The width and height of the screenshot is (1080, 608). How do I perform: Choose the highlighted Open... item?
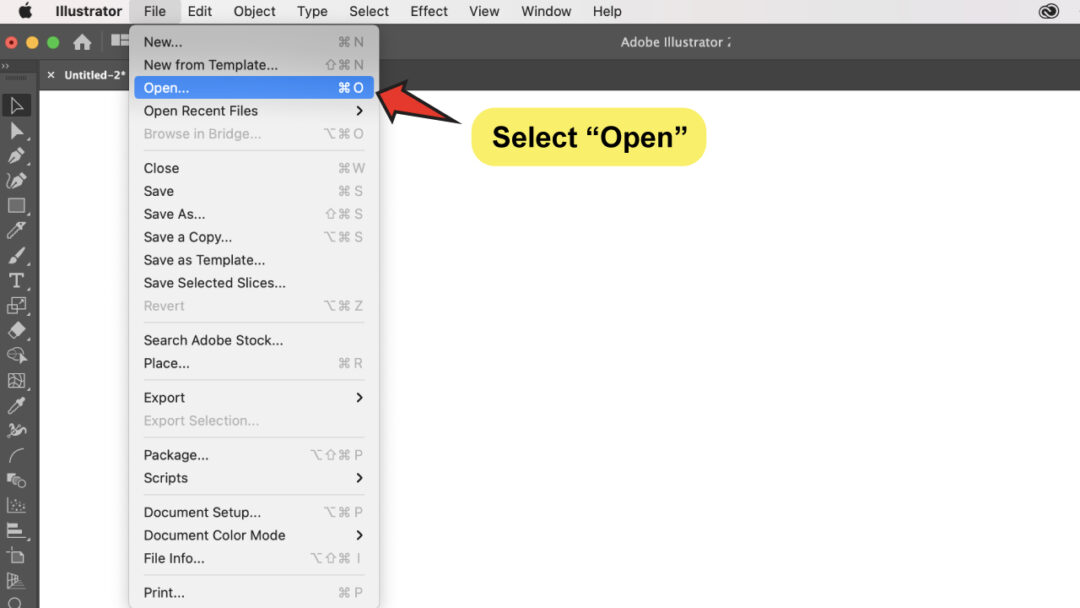(x=253, y=87)
